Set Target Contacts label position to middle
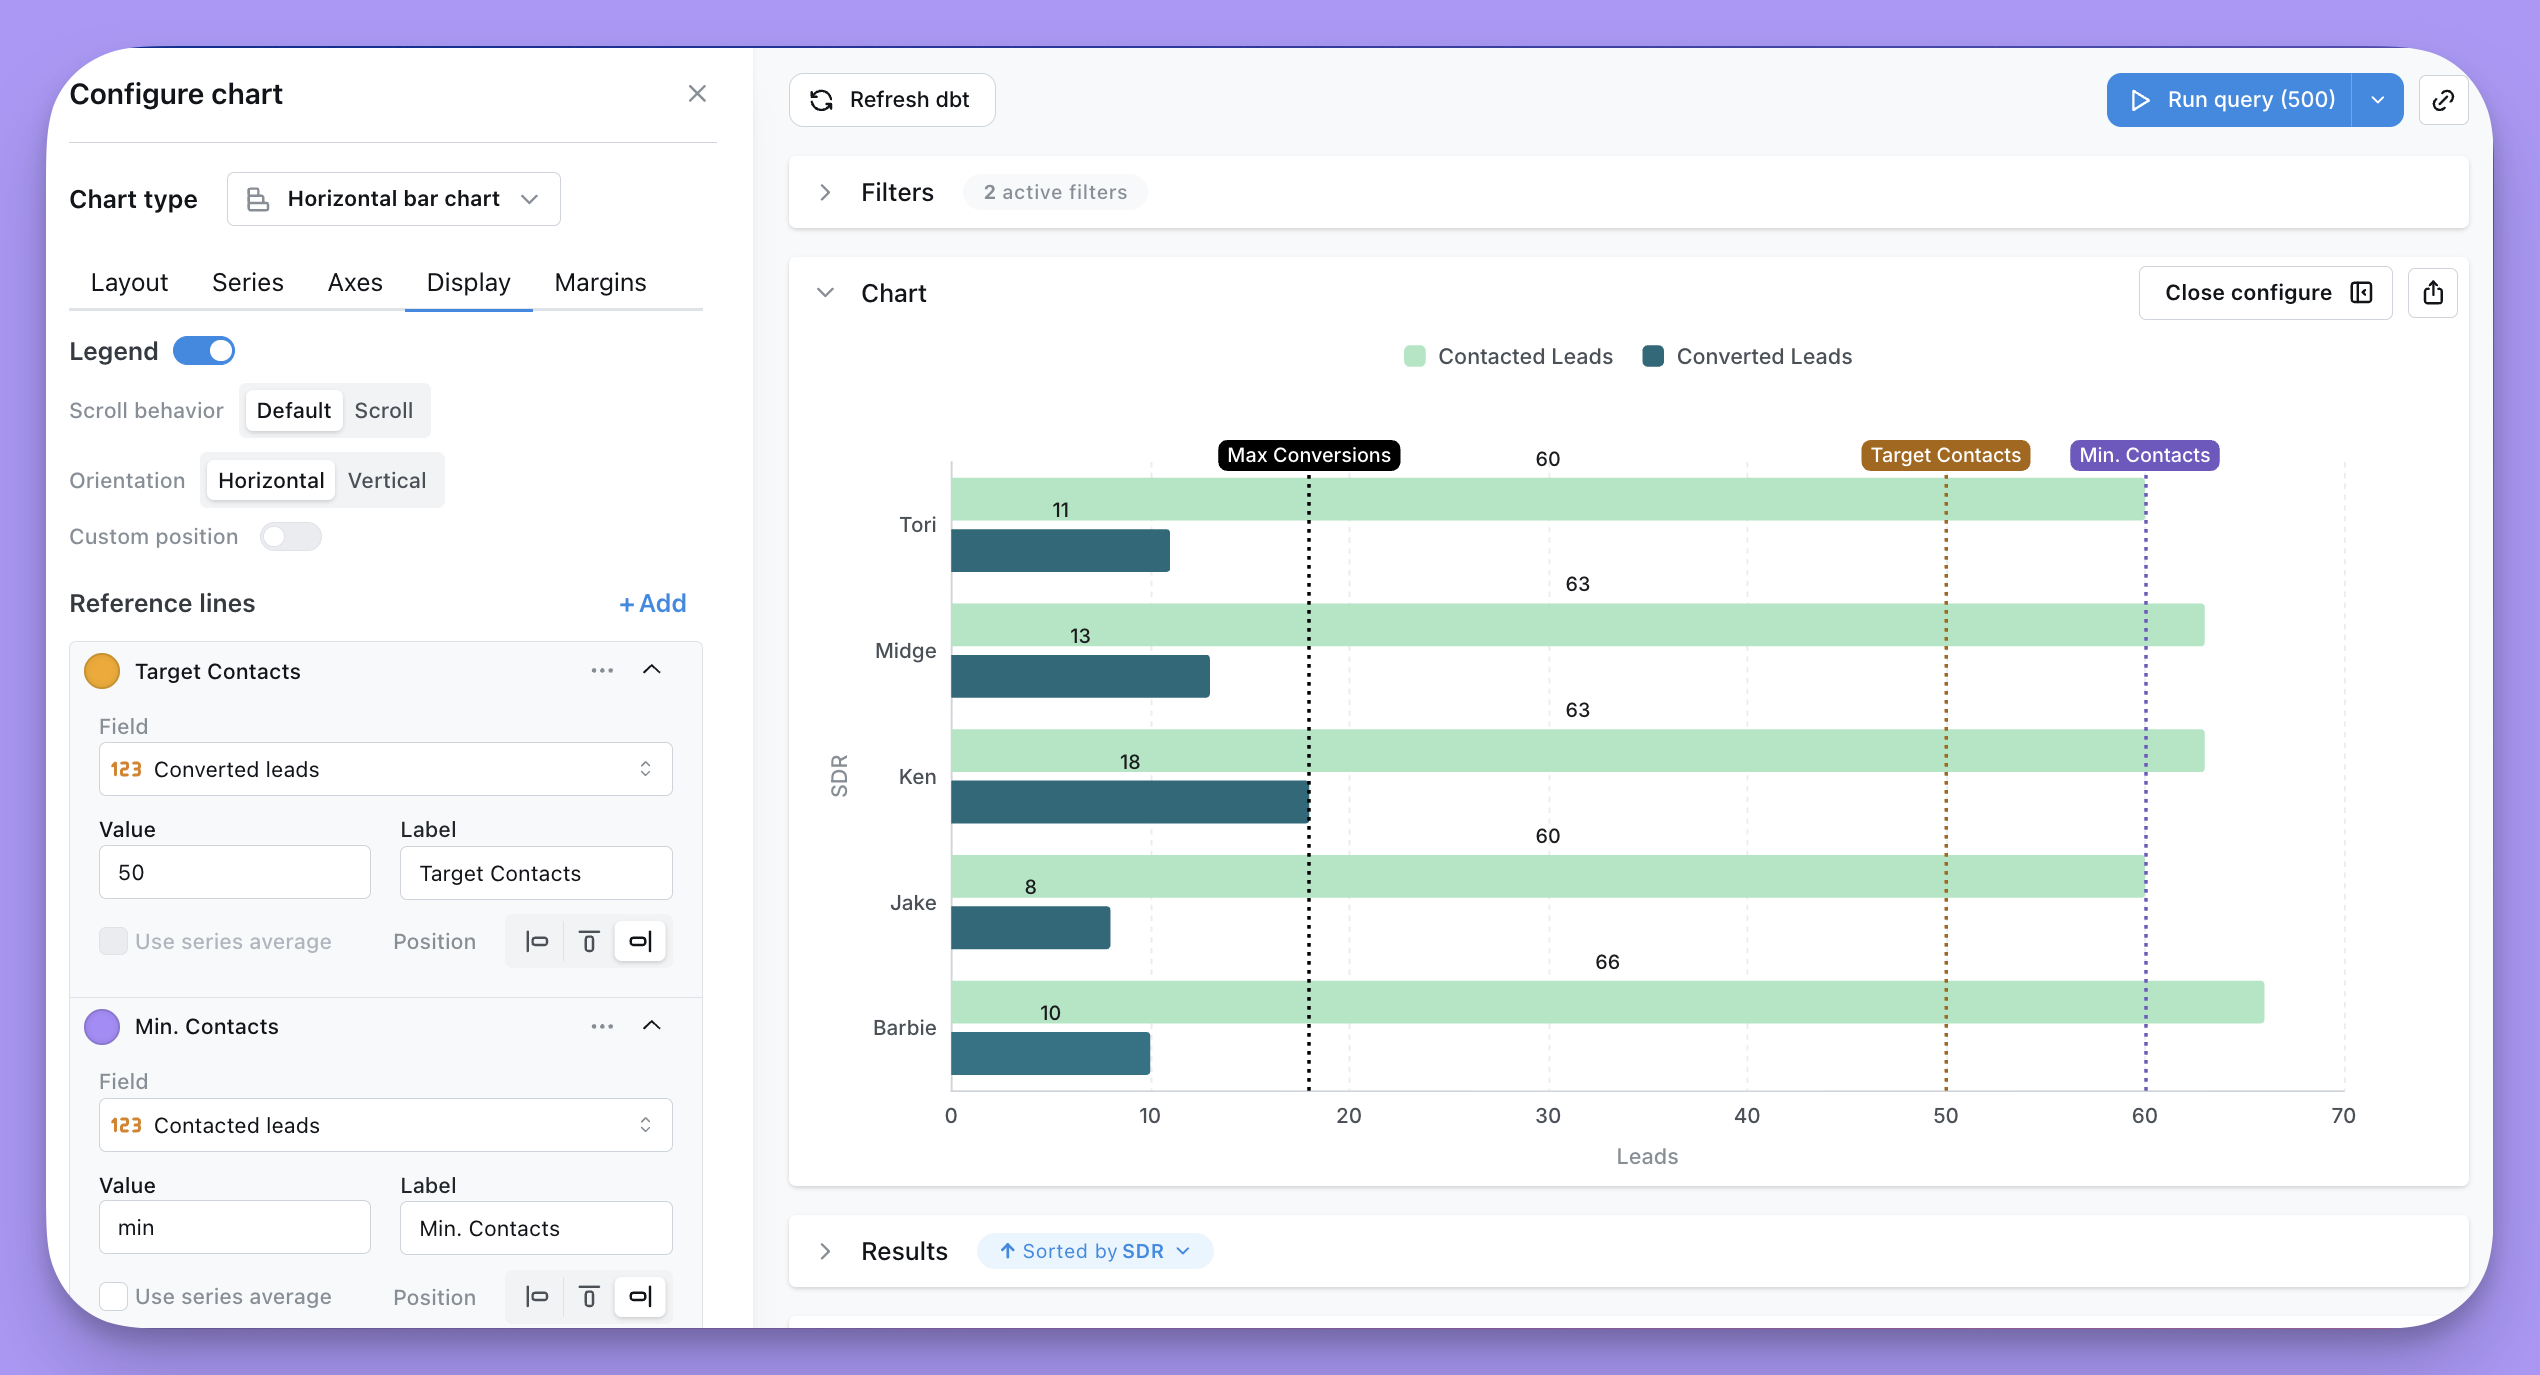This screenshot has width=2540, height=1375. [x=589, y=942]
